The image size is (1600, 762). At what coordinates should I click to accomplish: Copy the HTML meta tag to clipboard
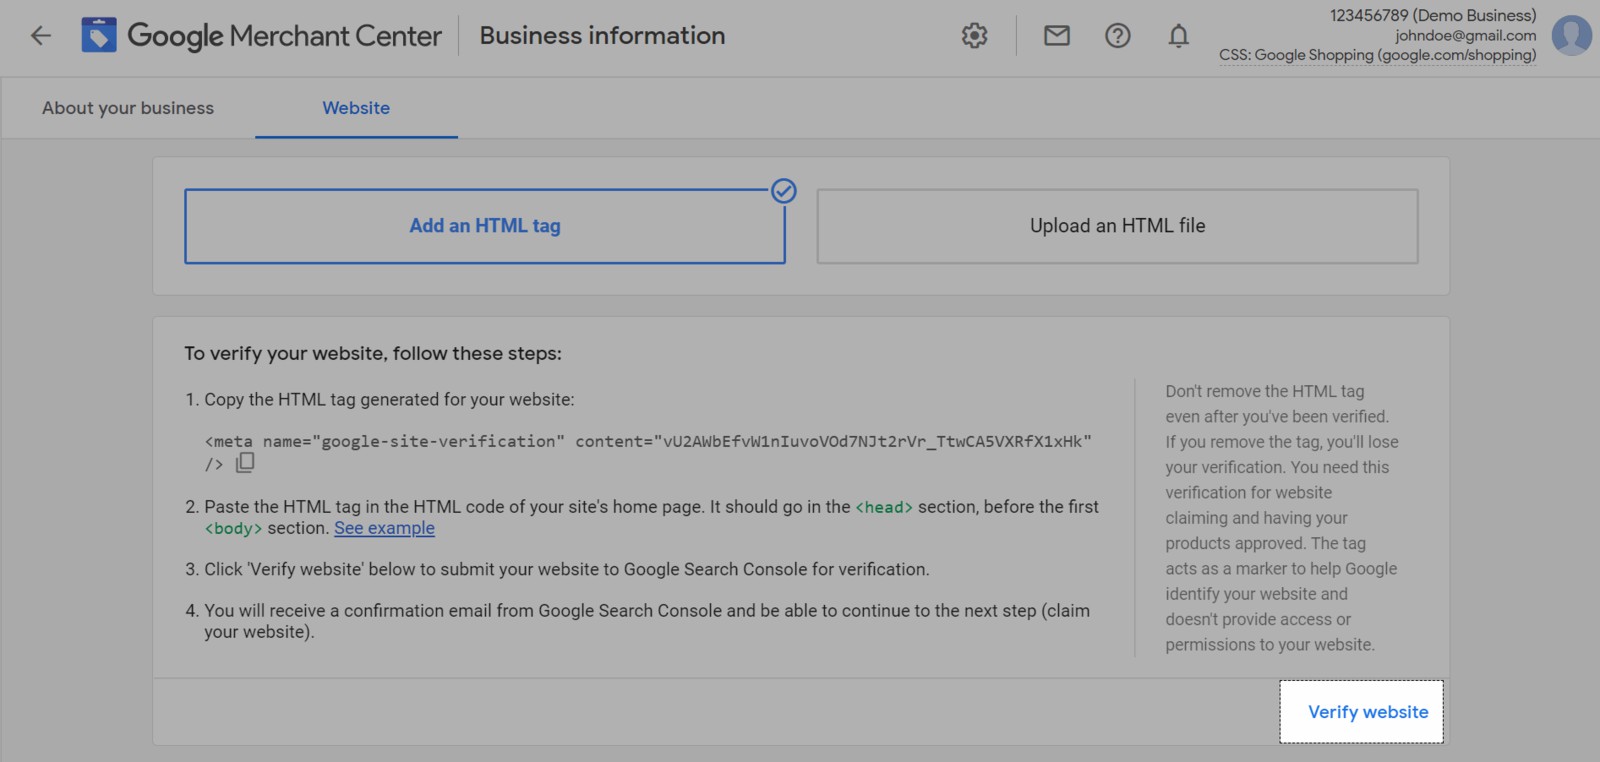click(x=245, y=463)
